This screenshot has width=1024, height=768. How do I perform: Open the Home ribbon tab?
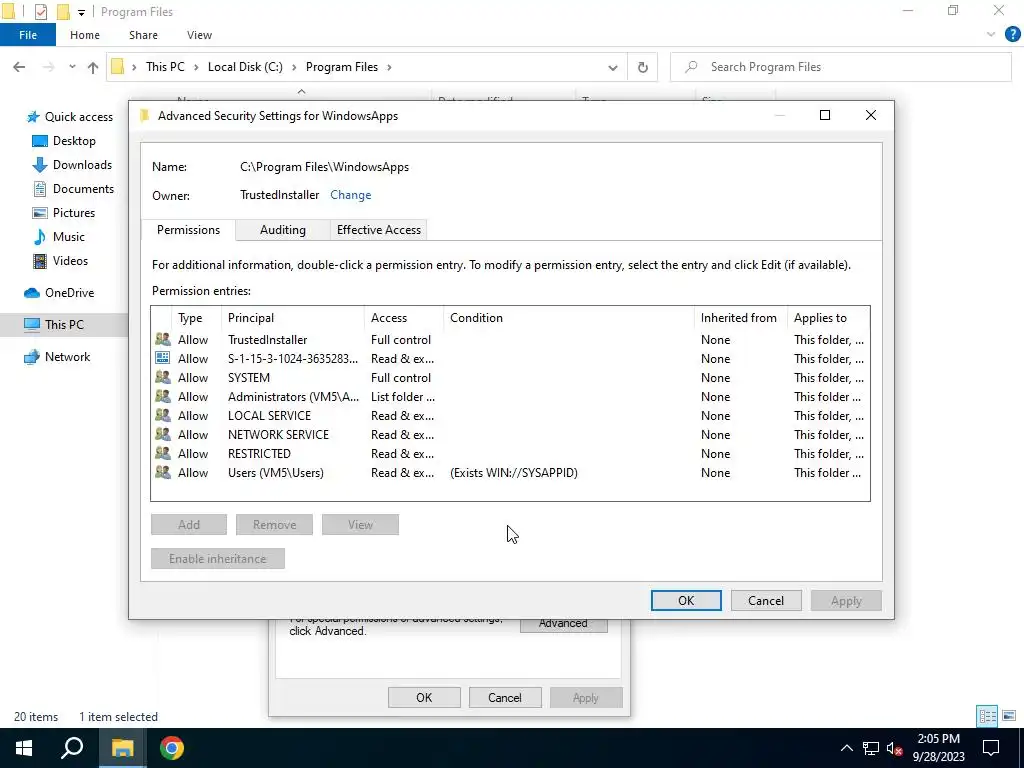pyautogui.click(x=85, y=35)
